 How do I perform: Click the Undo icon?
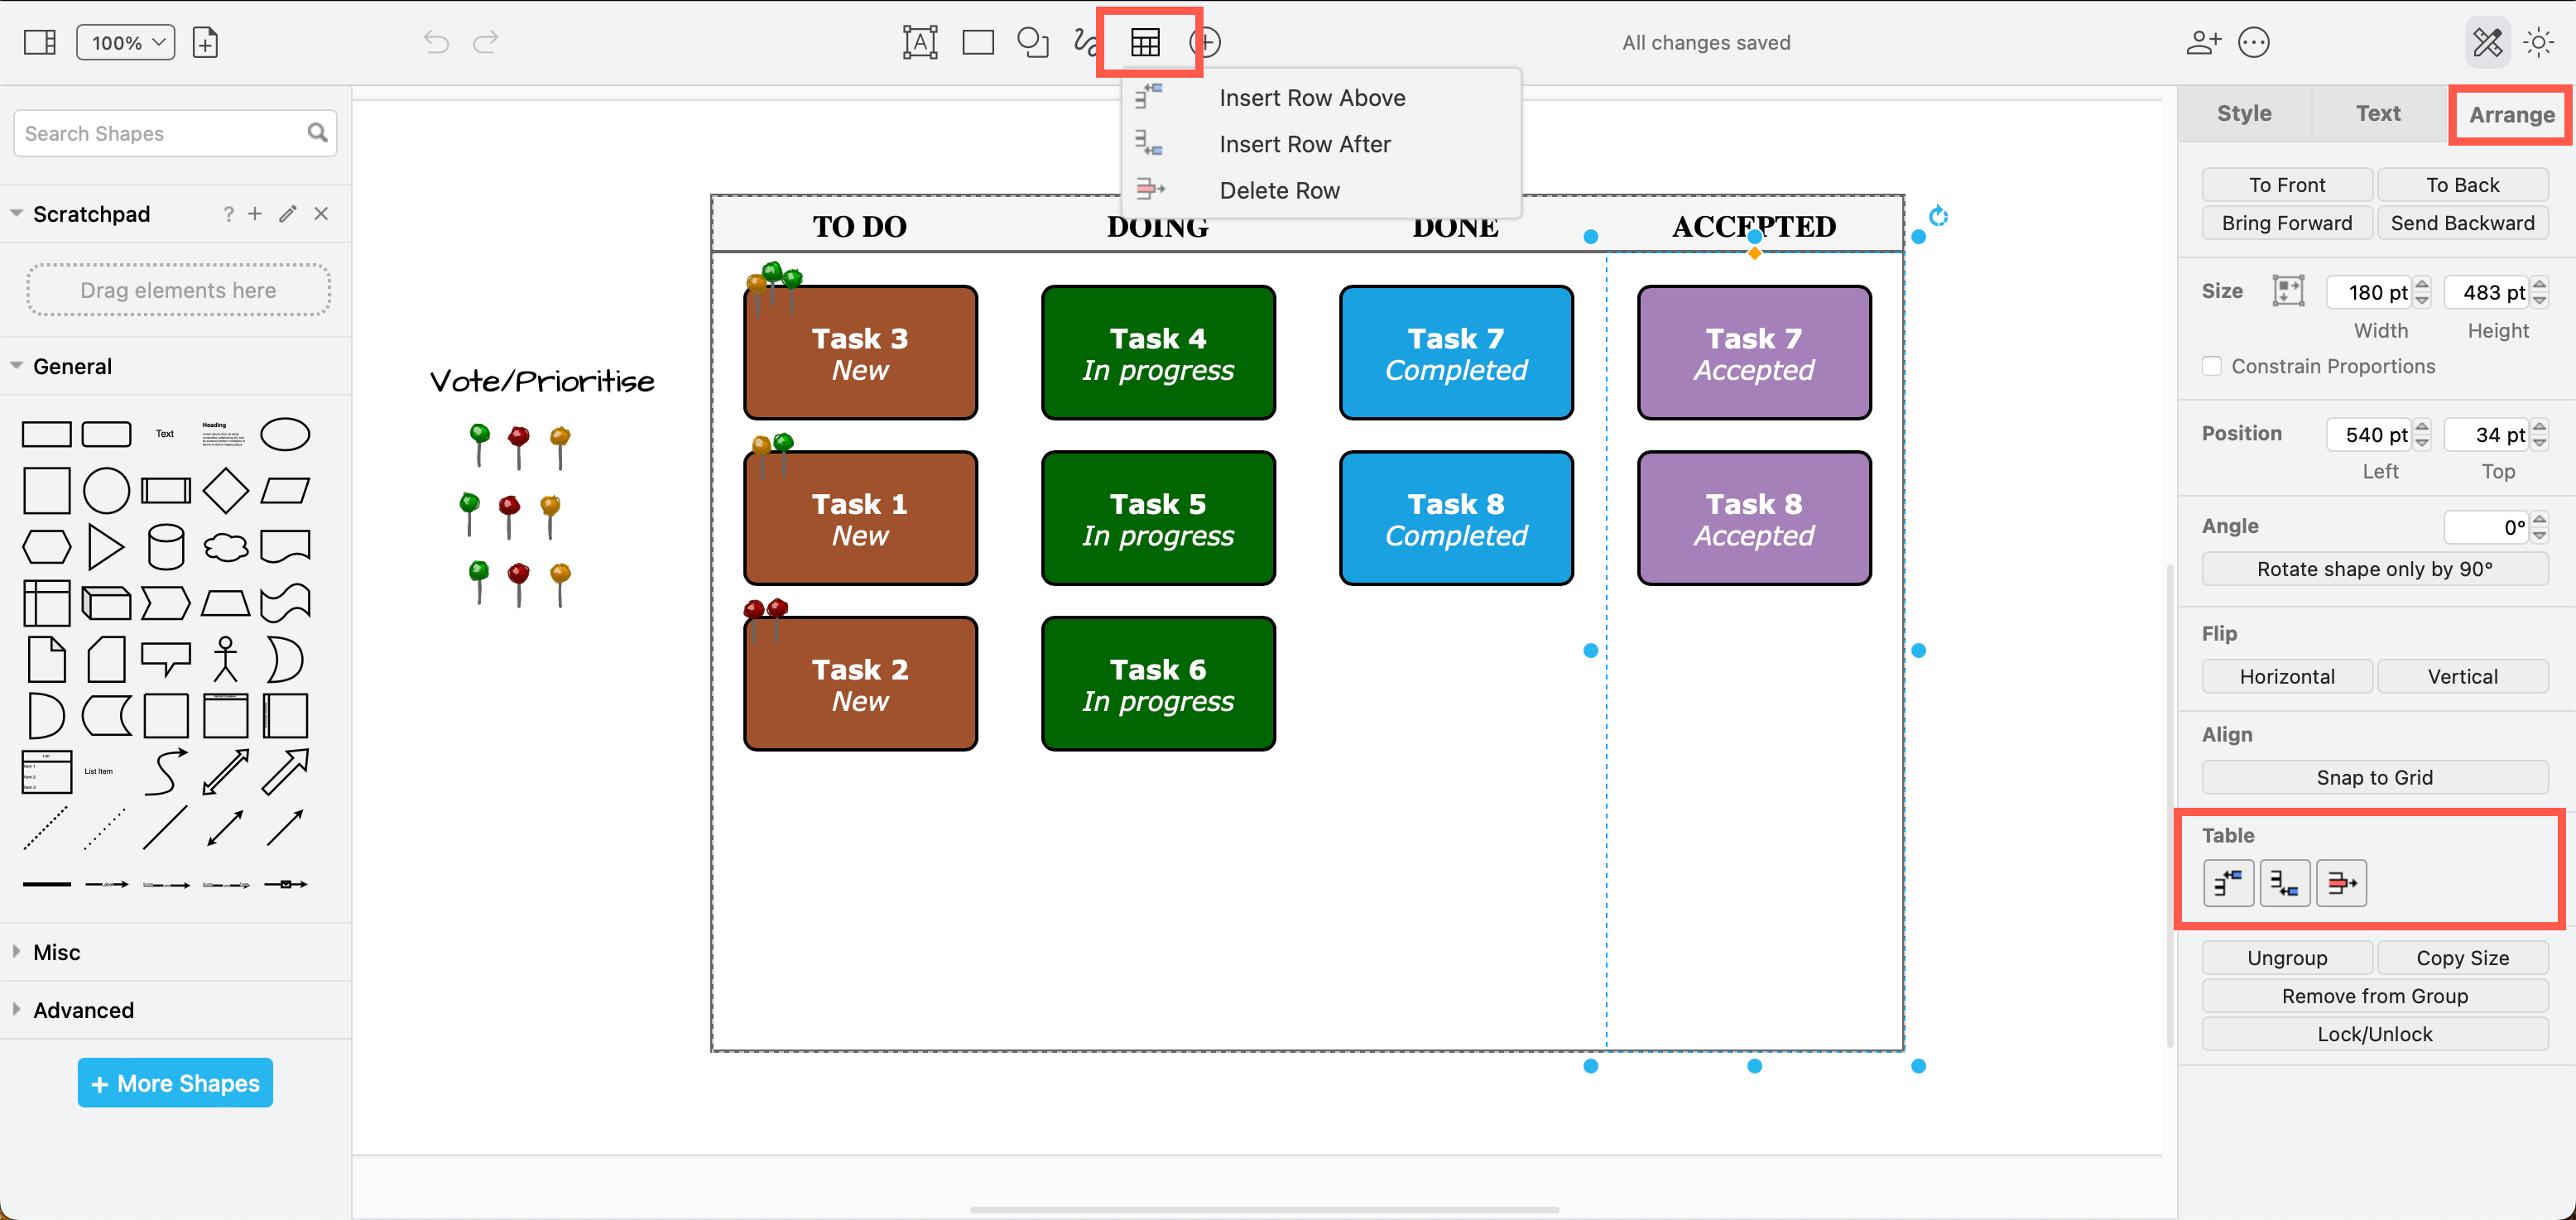[435, 42]
